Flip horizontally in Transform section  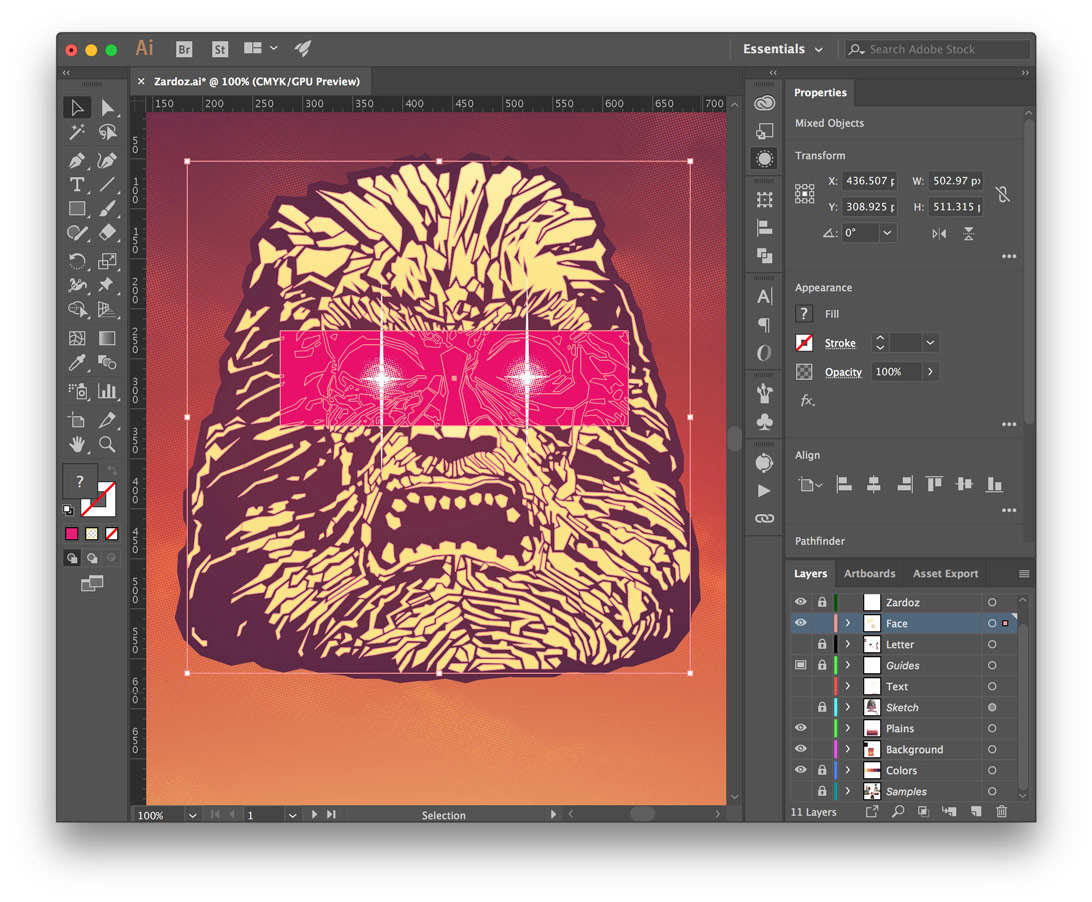939,233
